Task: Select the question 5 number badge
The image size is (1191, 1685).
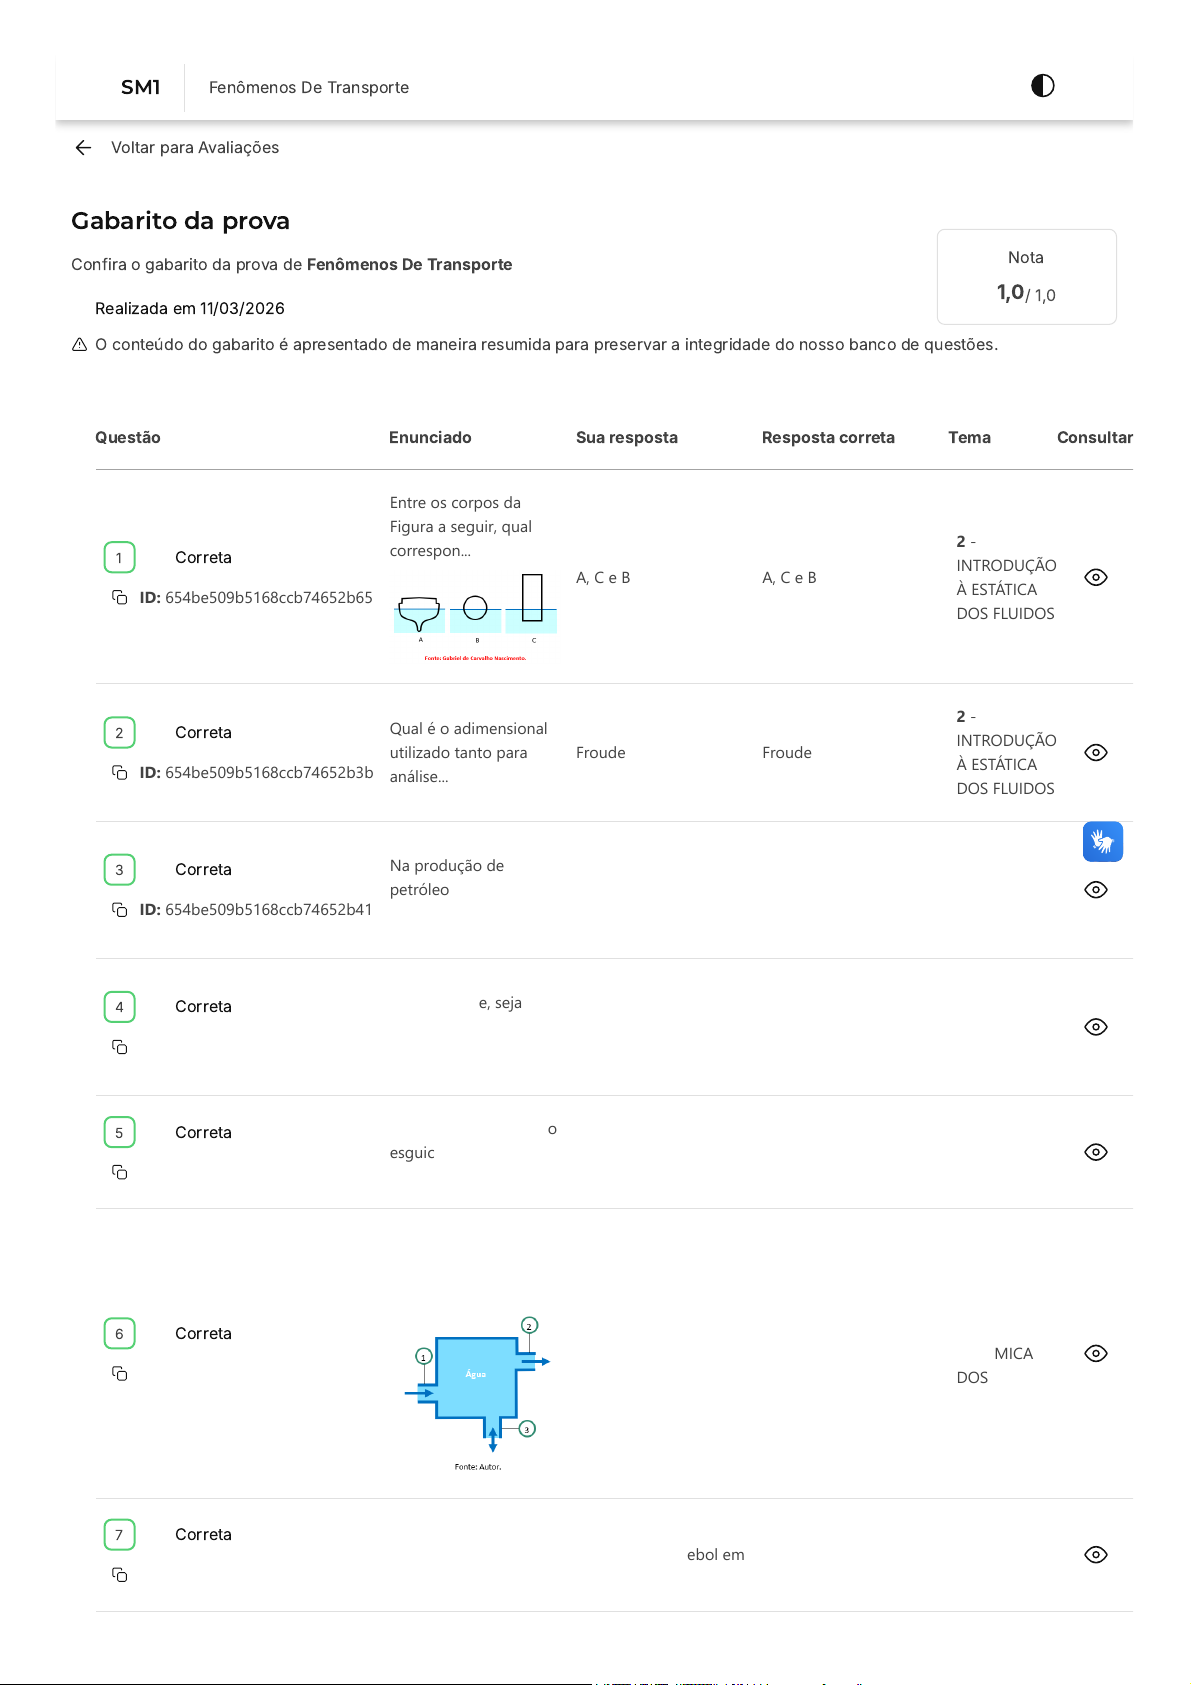Action: pos(119,1133)
